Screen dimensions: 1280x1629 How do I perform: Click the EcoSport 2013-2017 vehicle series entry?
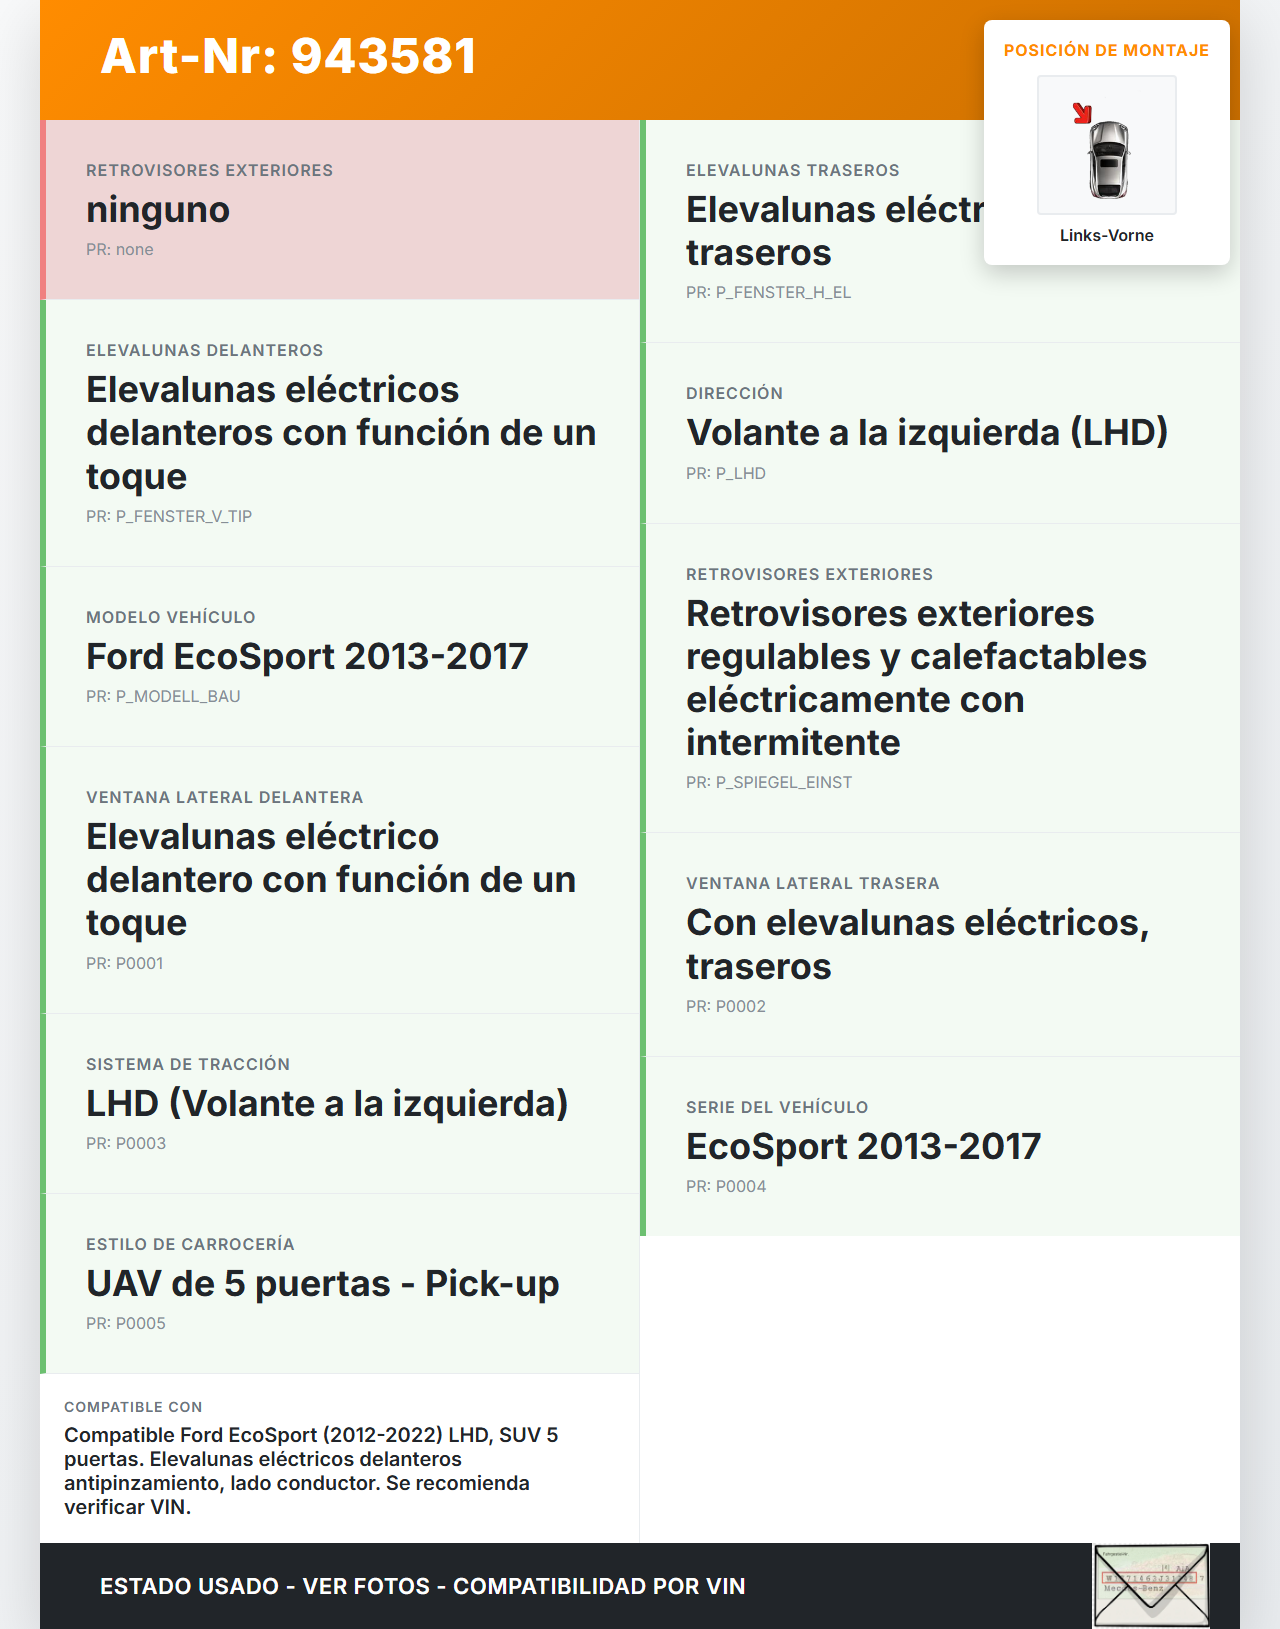863,1147
